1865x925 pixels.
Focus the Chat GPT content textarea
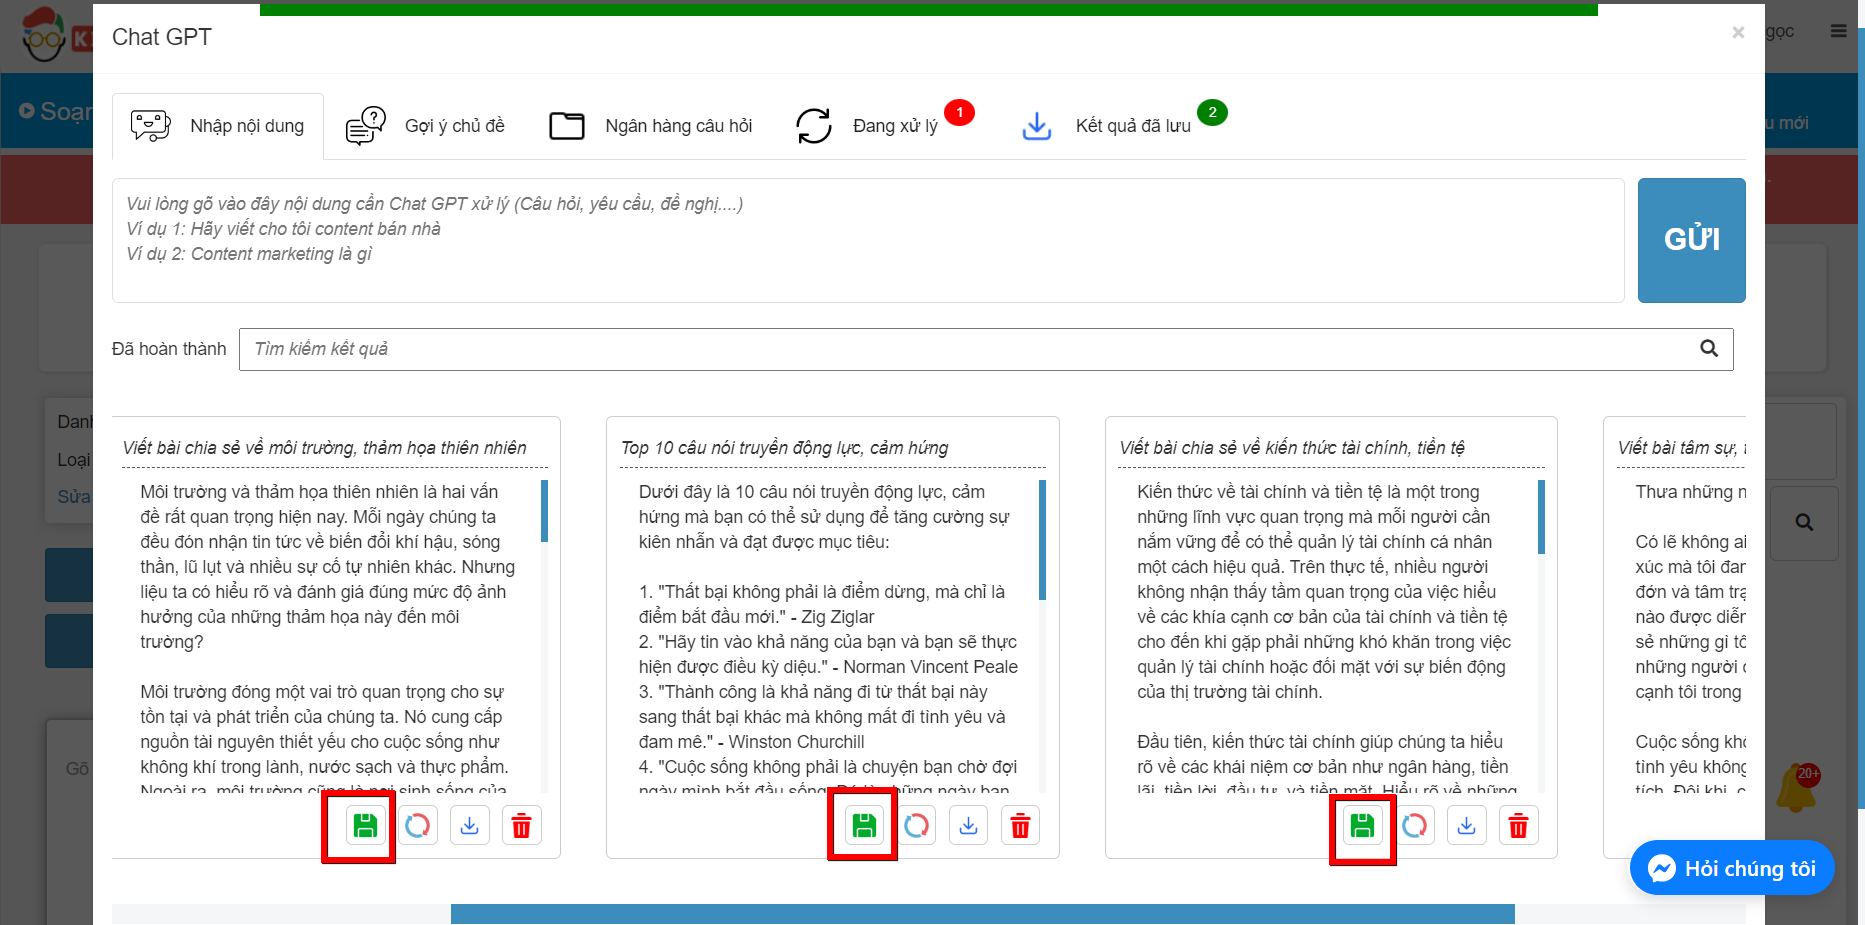(x=868, y=240)
